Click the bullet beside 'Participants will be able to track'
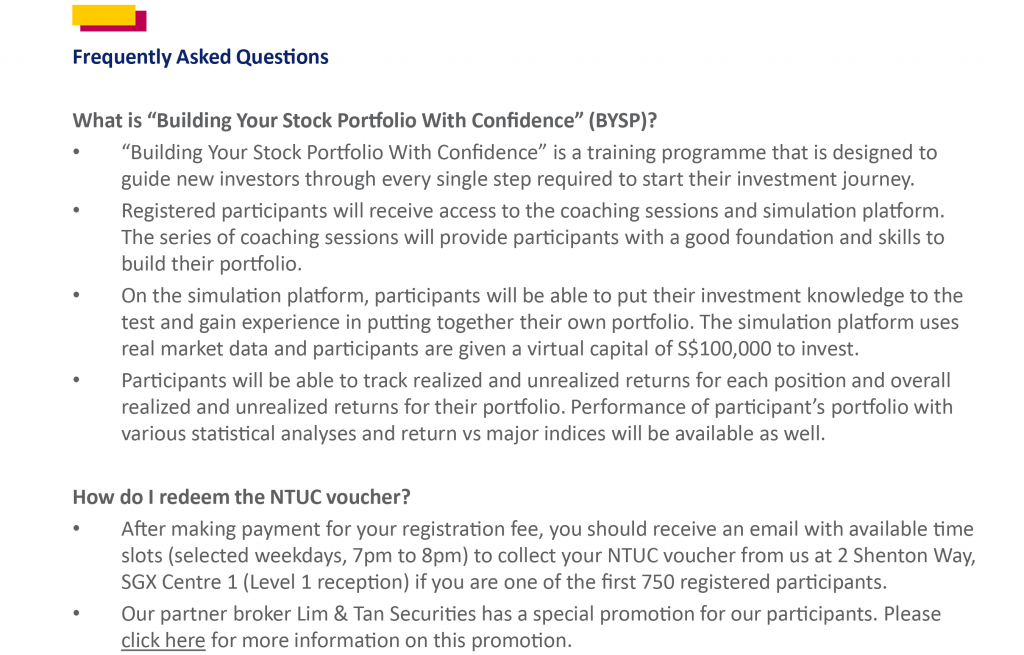Image resolution: width=1024 pixels, height=655 pixels. (76, 381)
